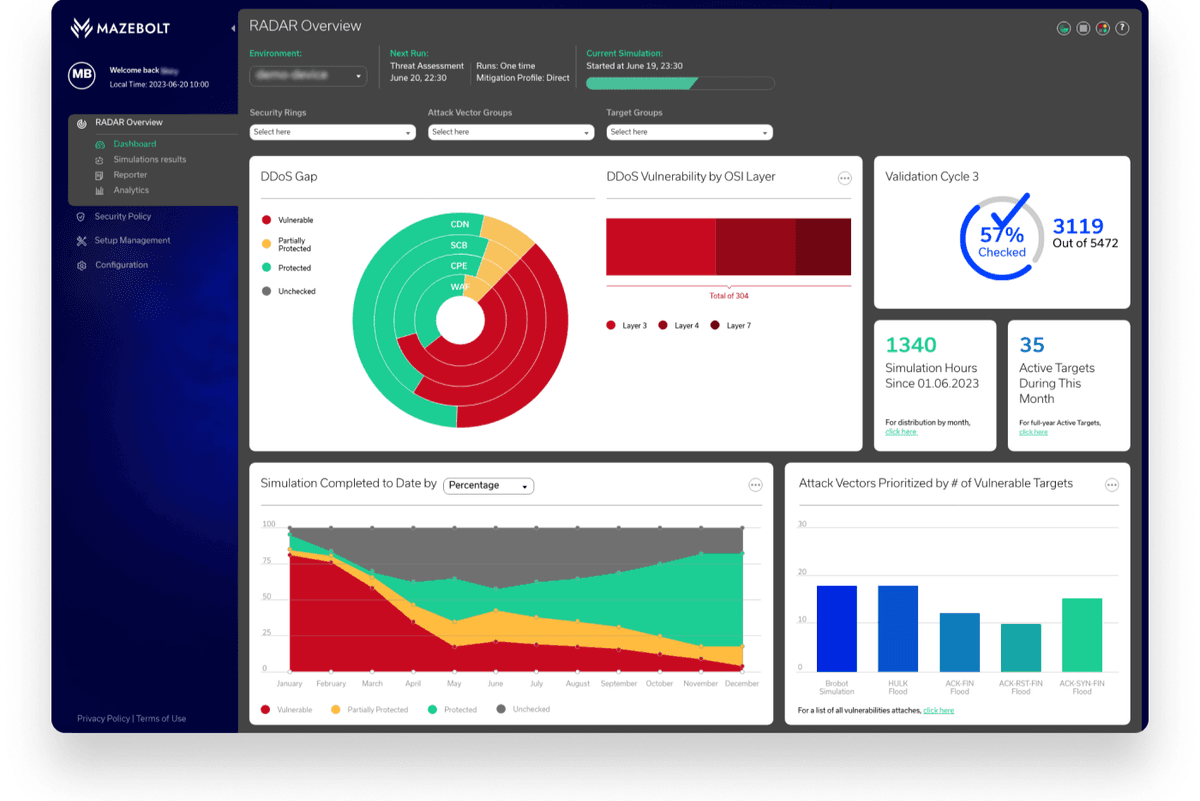Viewport: 1200px width, 801px height.
Task: Click the stop simulation square icon
Action: tap(1083, 28)
